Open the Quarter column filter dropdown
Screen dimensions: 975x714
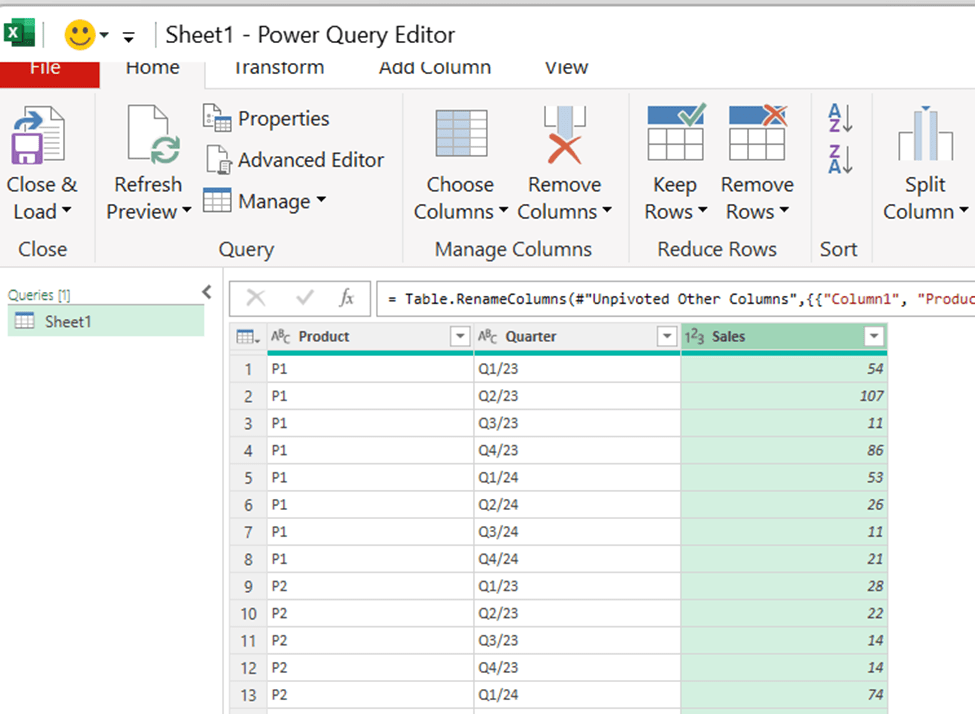667,337
